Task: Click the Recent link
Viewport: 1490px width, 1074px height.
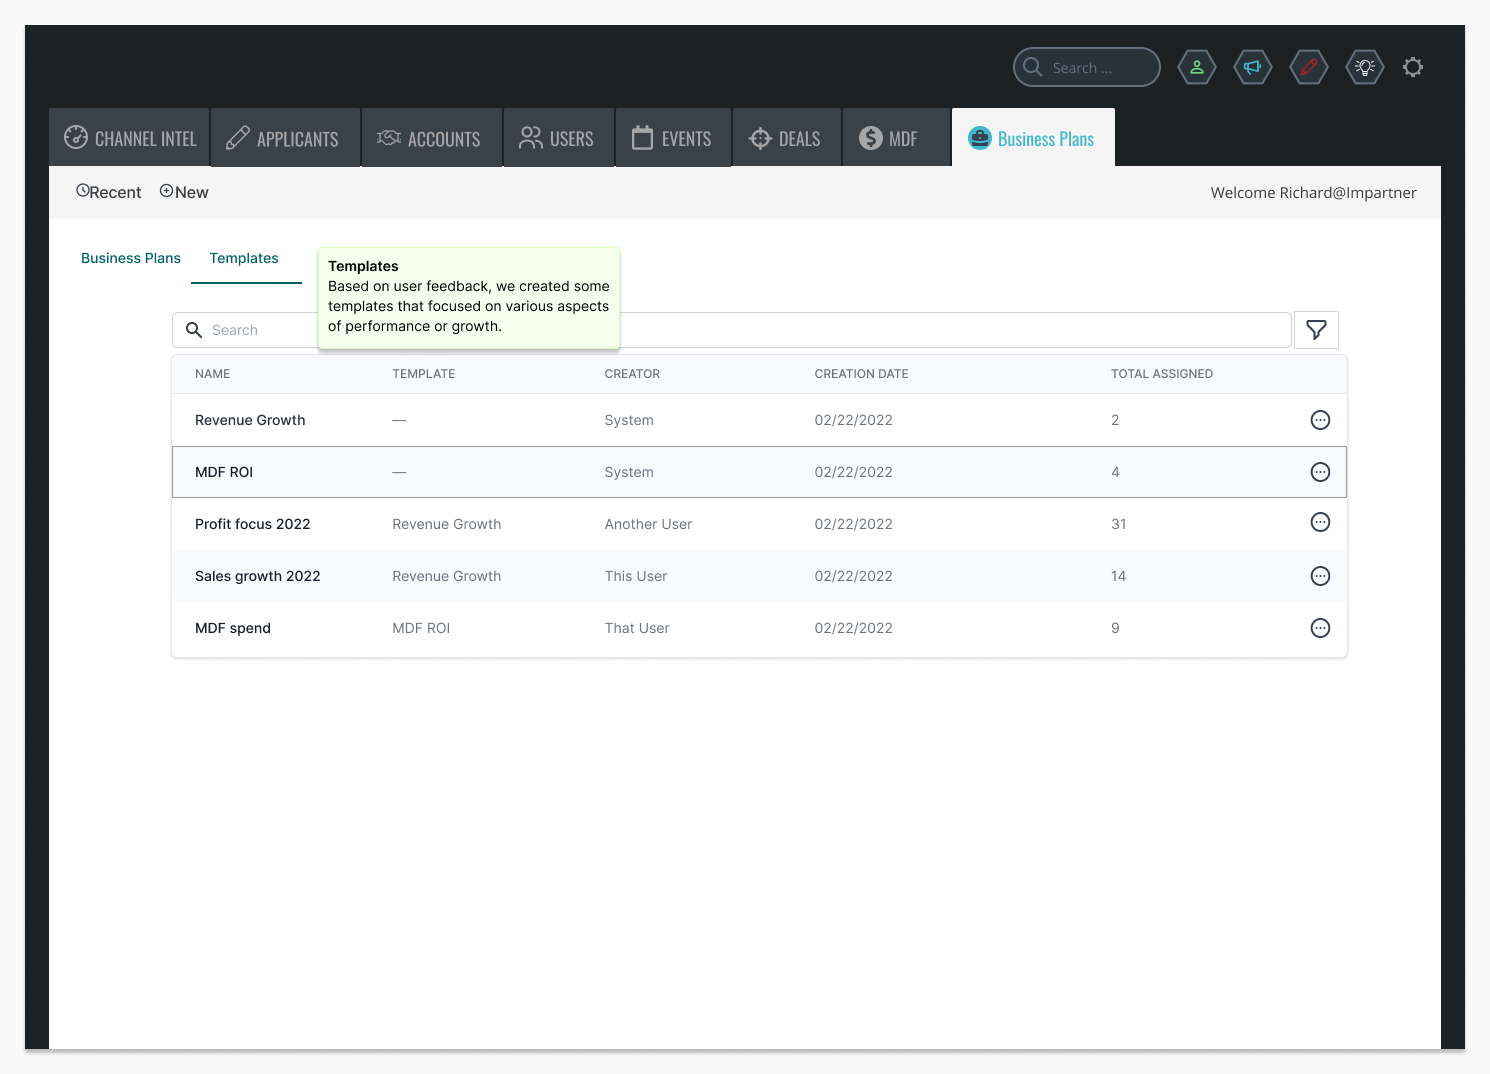Action: [x=109, y=192]
